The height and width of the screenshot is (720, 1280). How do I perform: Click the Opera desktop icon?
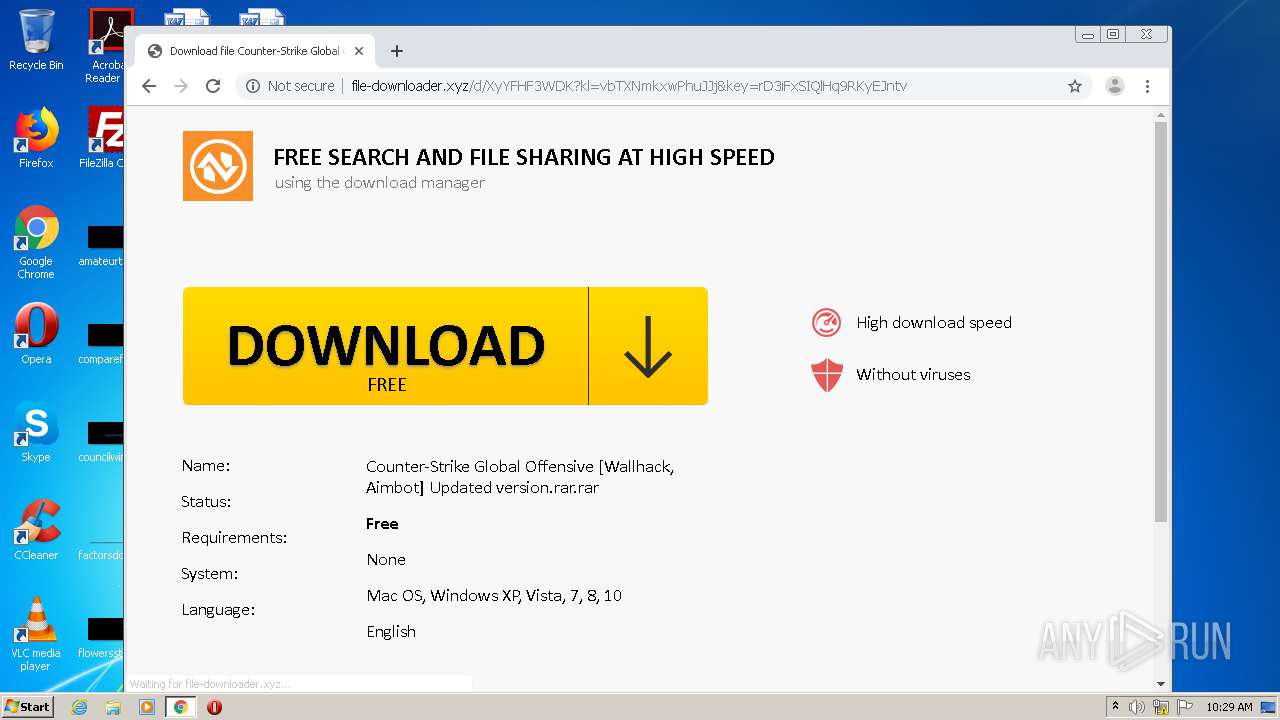pos(36,334)
